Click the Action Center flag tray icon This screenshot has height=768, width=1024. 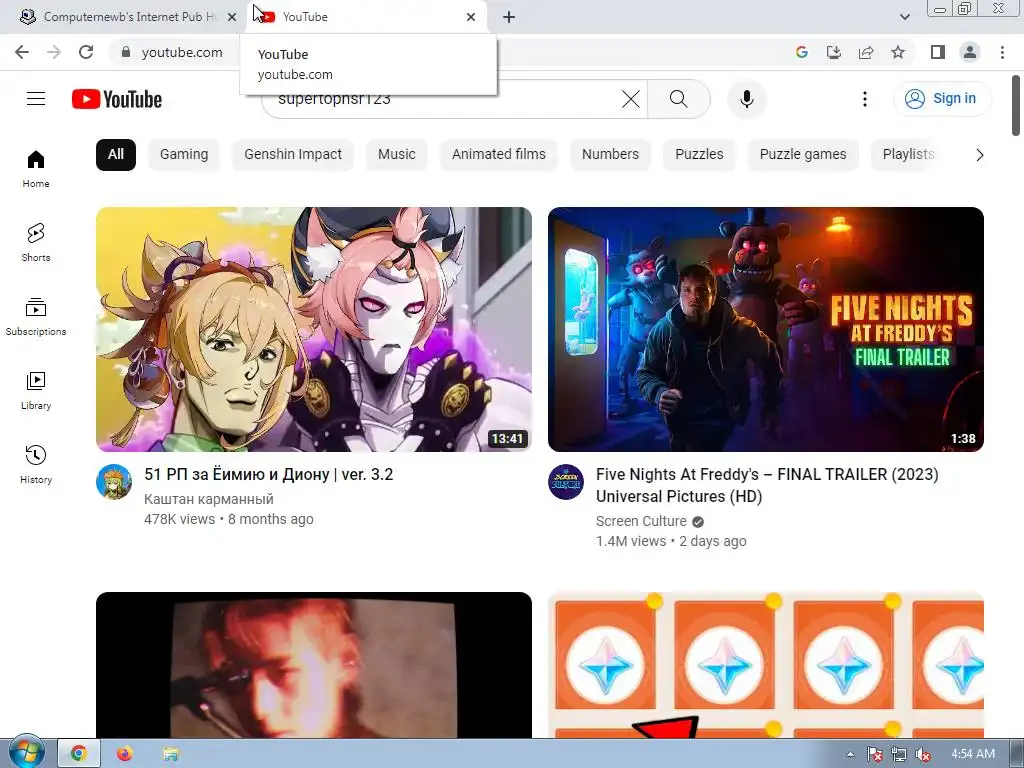click(874, 754)
